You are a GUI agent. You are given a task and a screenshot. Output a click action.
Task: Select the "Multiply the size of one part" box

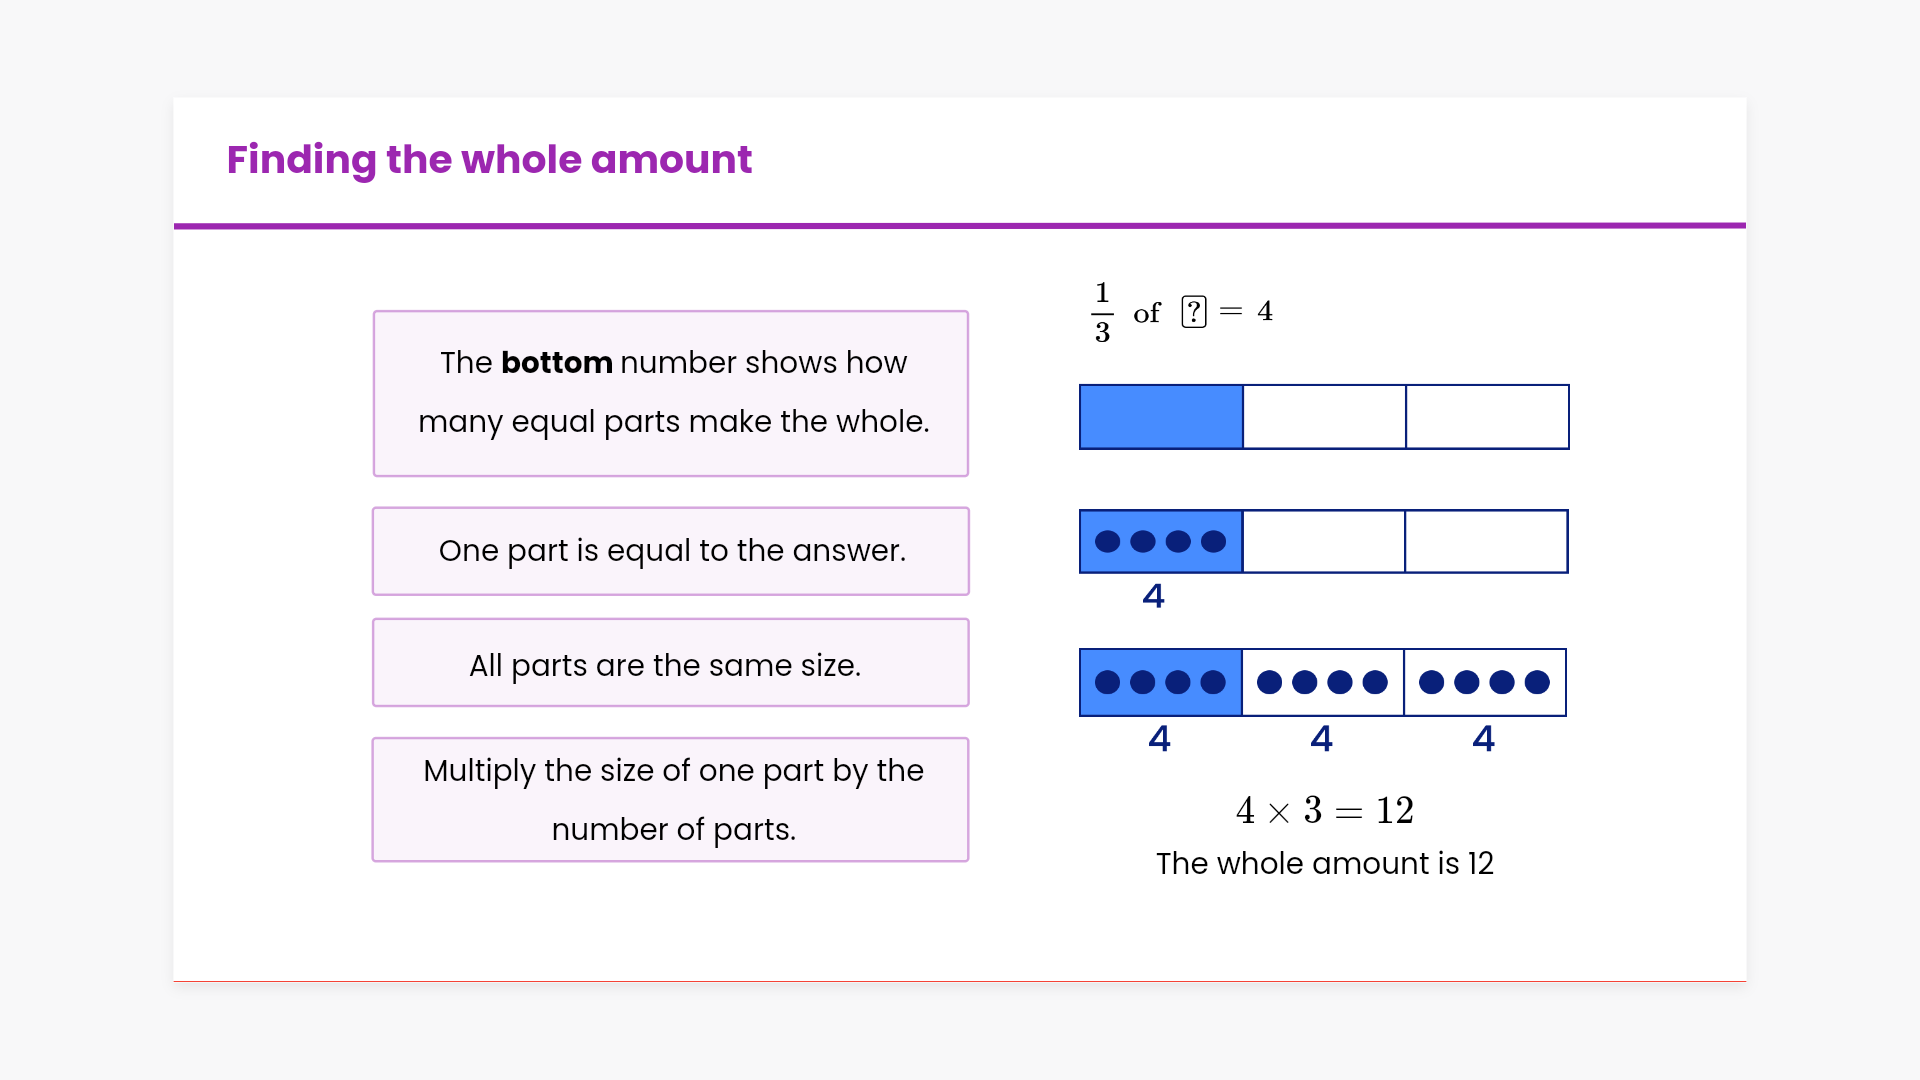click(x=671, y=800)
